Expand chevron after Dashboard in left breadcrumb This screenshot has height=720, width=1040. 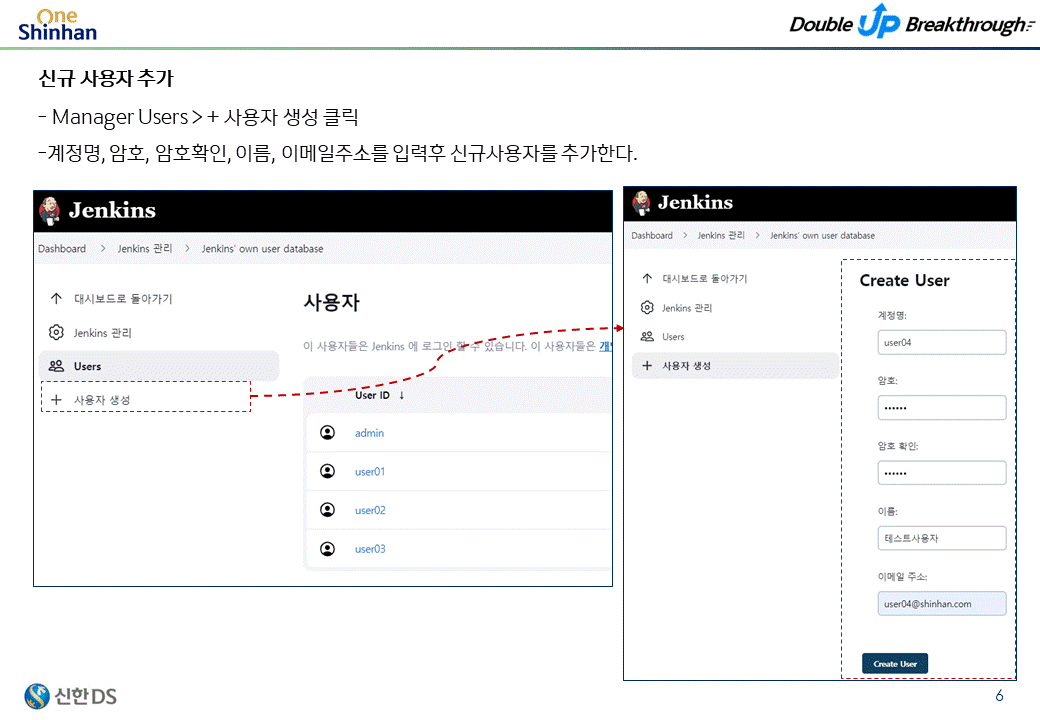tap(103, 249)
